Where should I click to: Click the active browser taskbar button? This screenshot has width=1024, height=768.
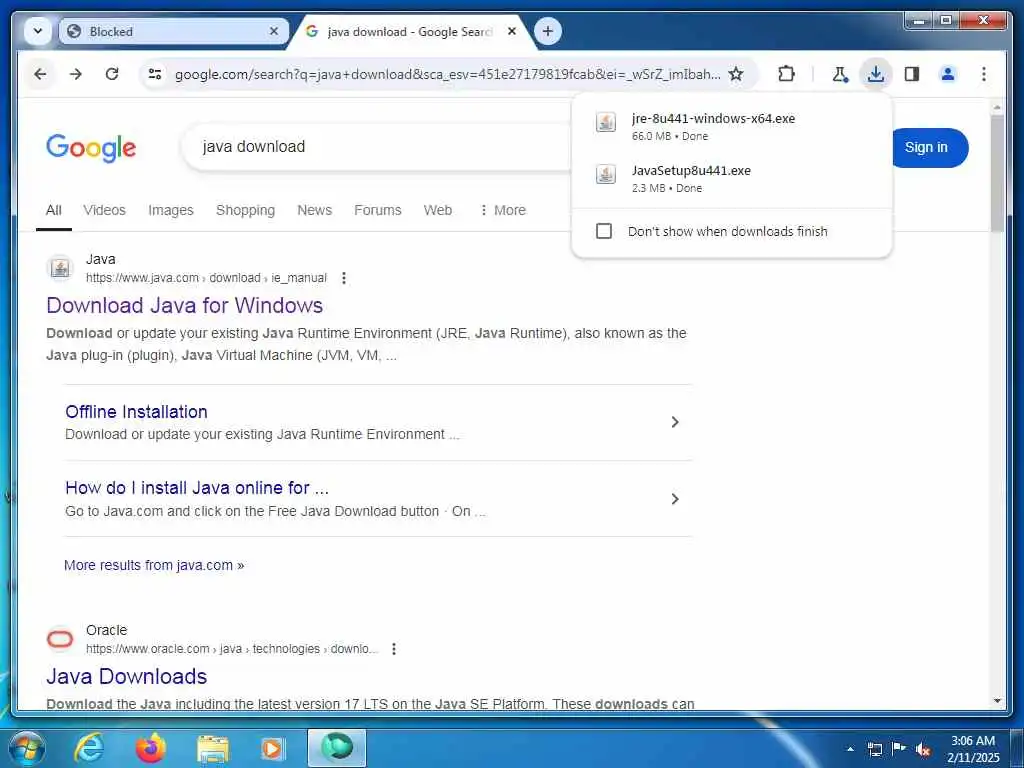click(337, 748)
